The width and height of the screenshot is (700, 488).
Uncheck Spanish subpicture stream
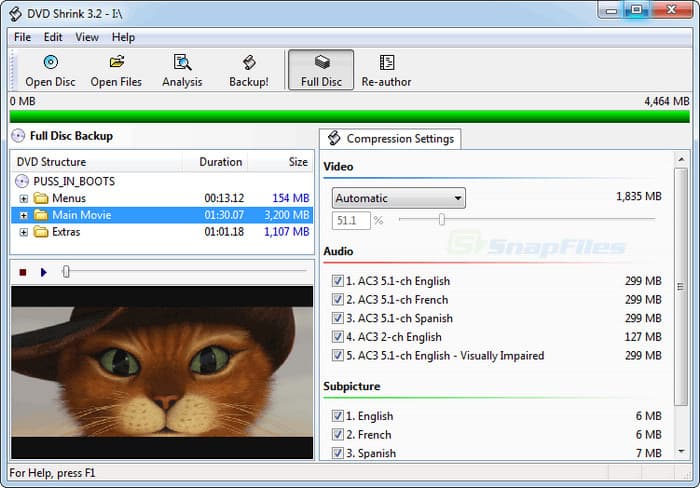(338, 453)
